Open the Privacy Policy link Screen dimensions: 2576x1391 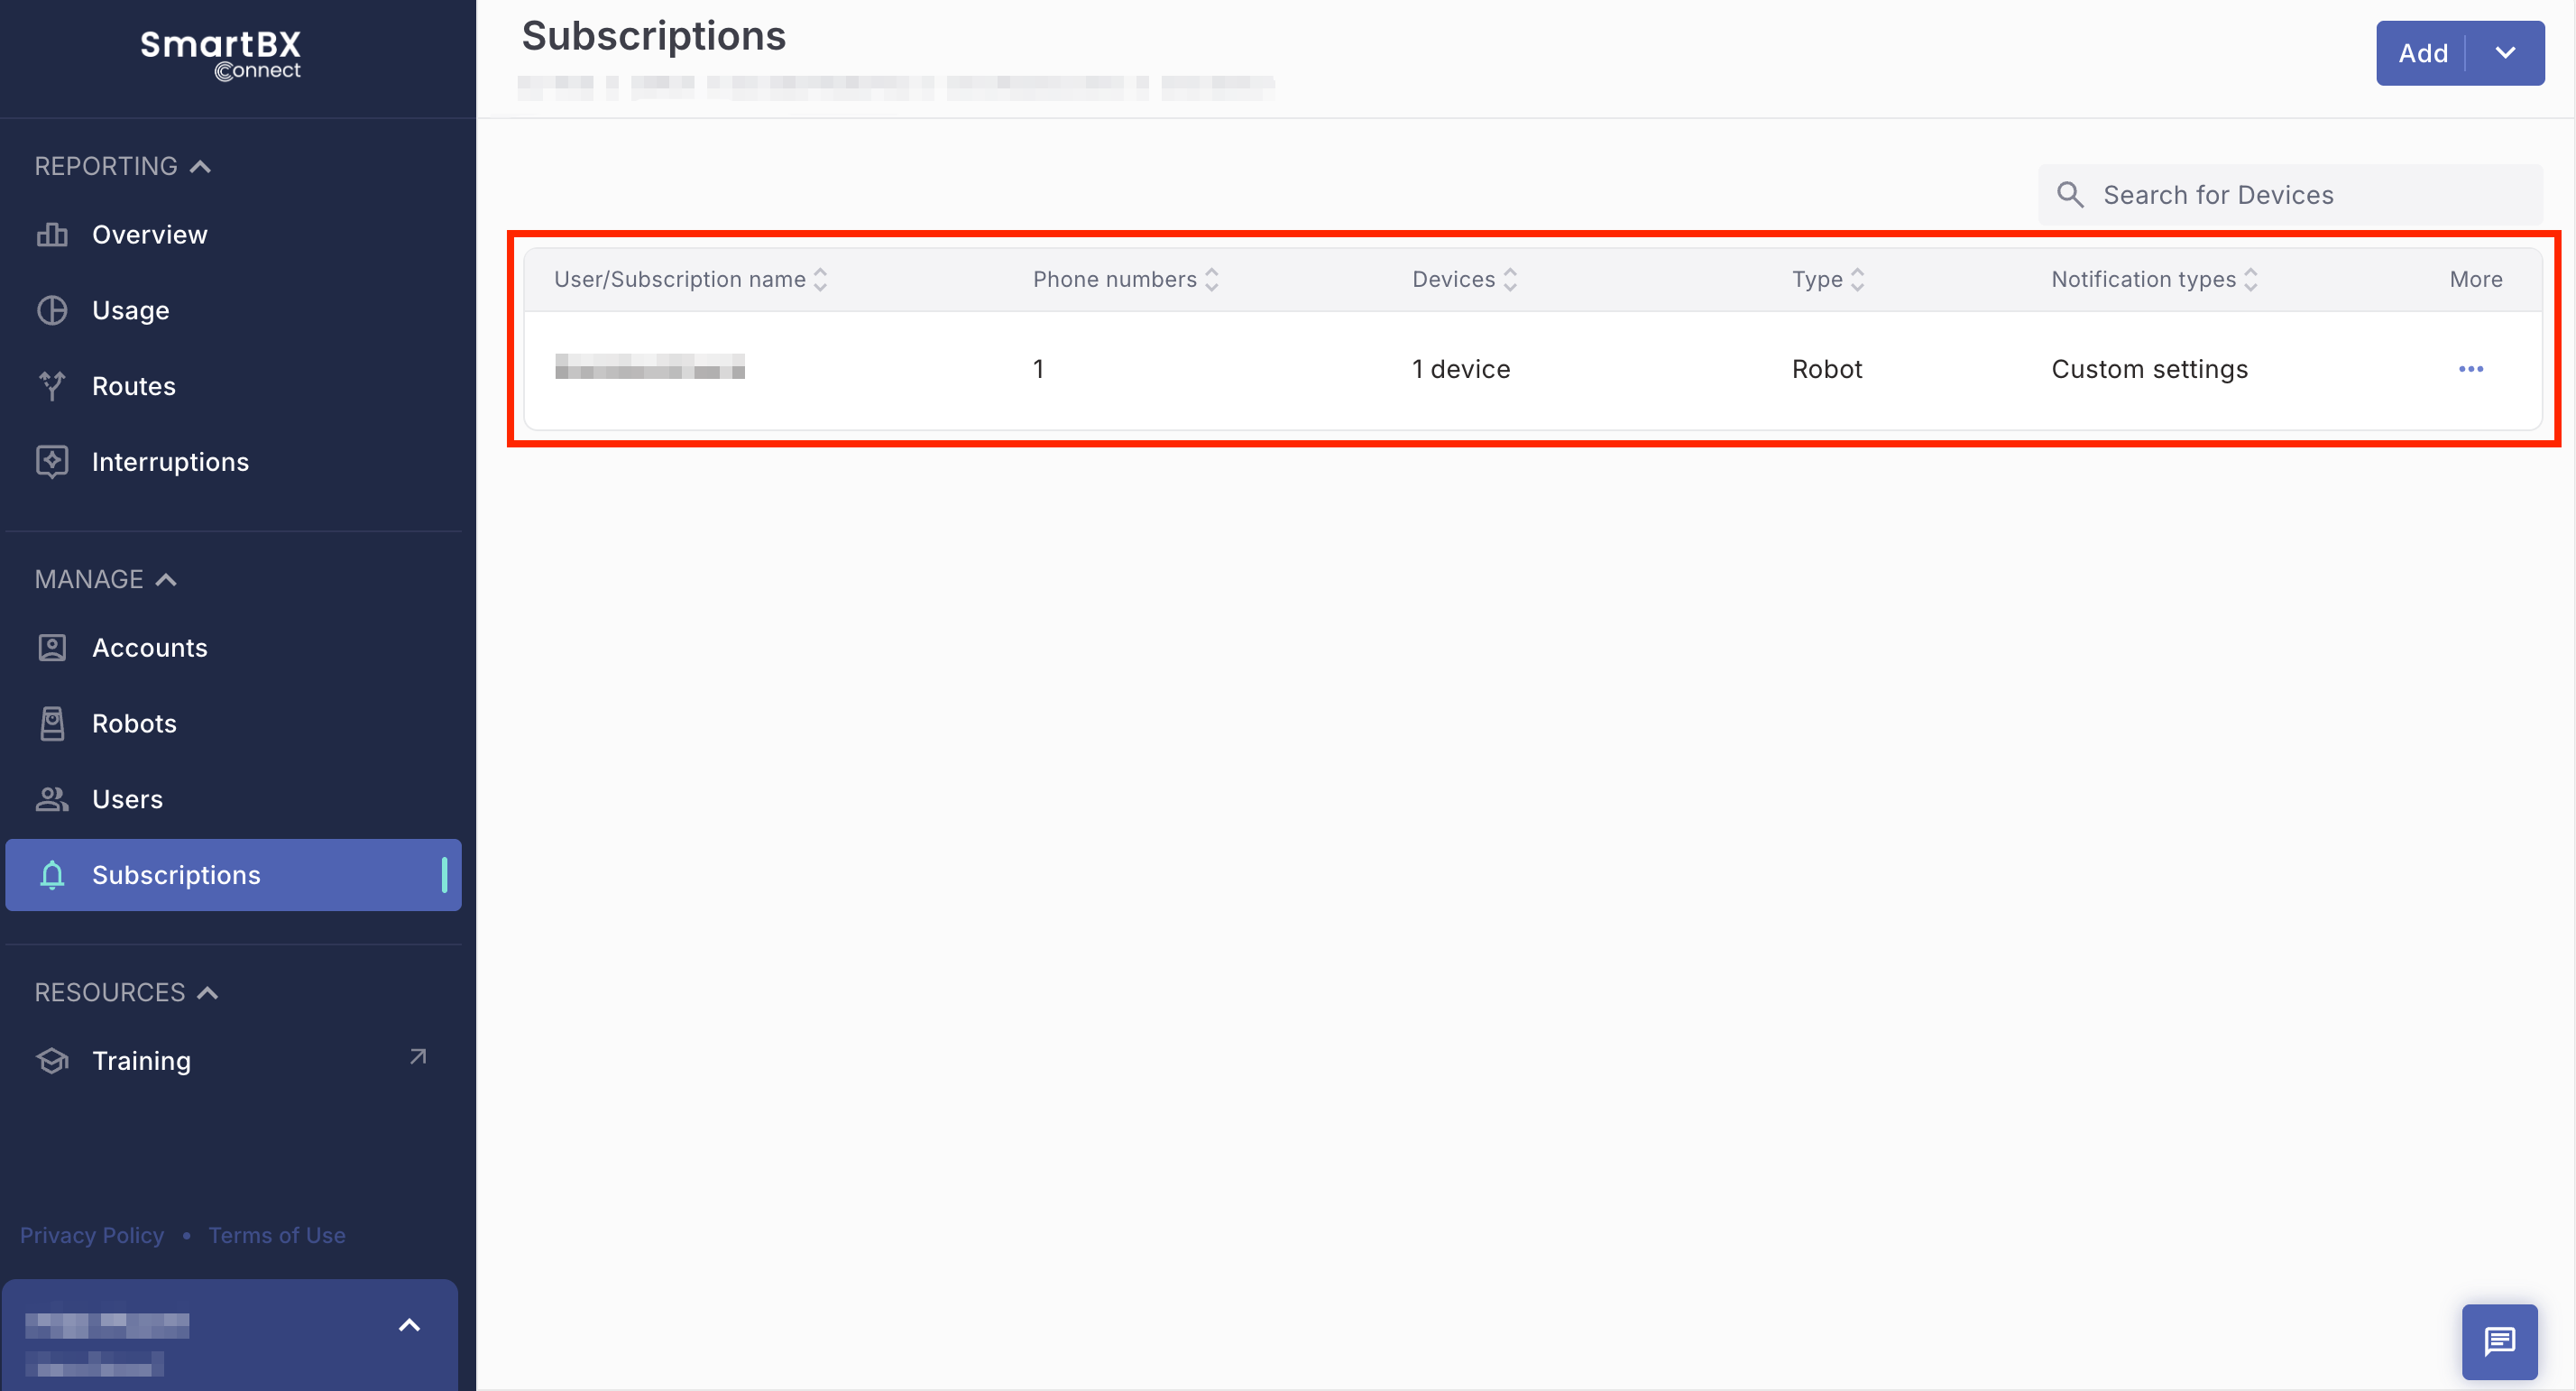coord(92,1235)
